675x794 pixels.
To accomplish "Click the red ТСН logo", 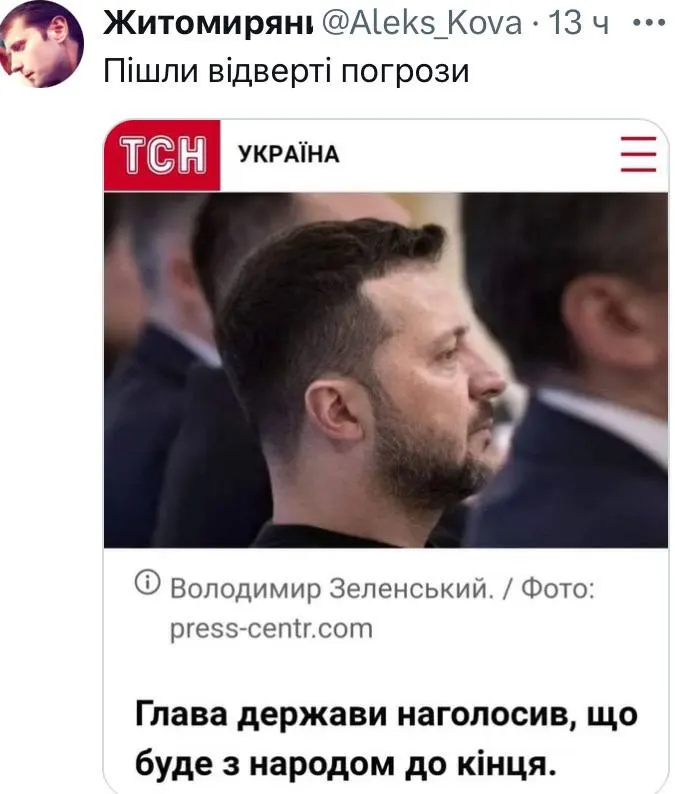I will 162,155.
